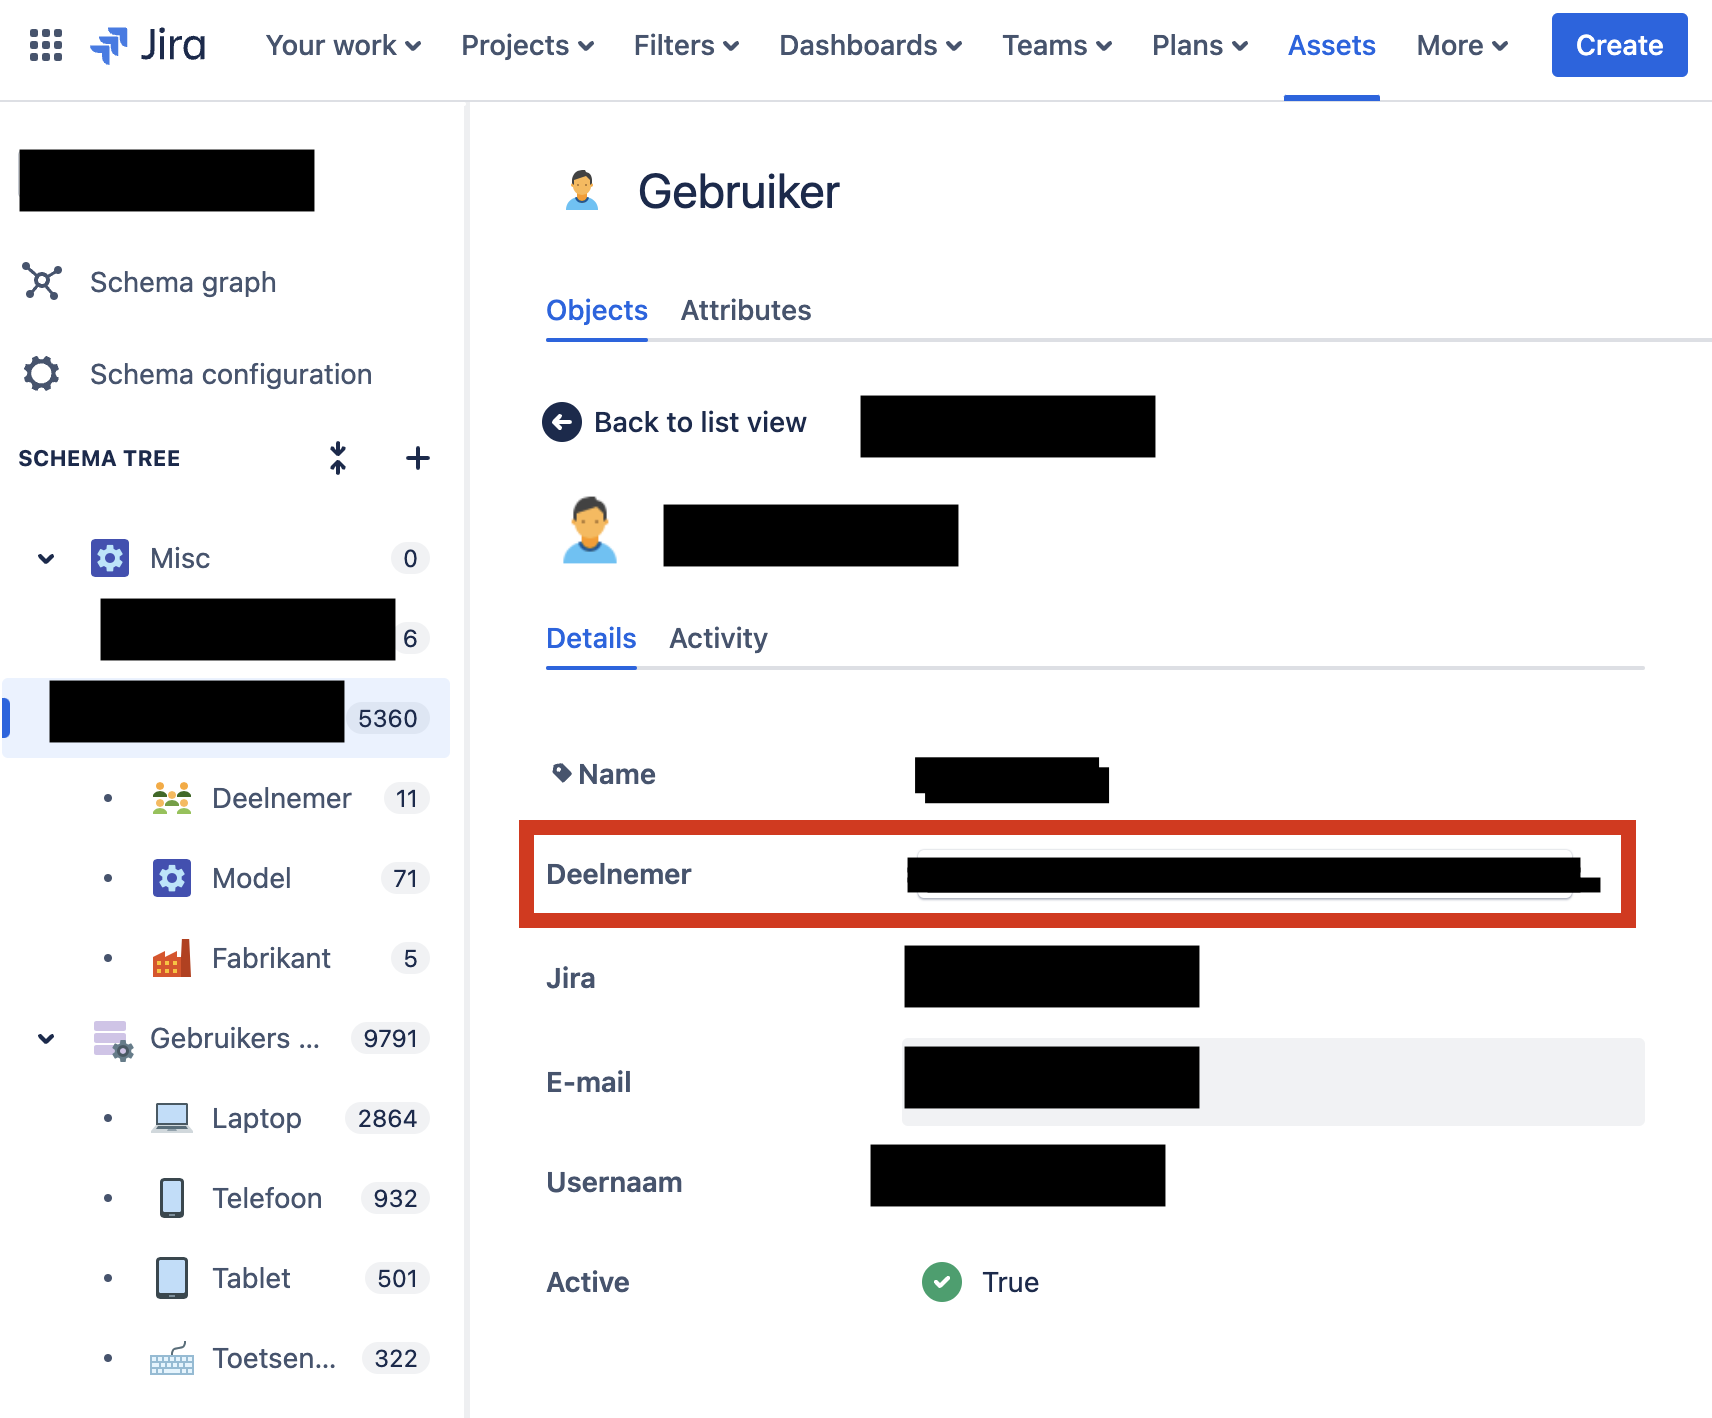Click the Tablet icon in tree
The height and width of the screenshot is (1418, 1712).
tap(172, 1278)
